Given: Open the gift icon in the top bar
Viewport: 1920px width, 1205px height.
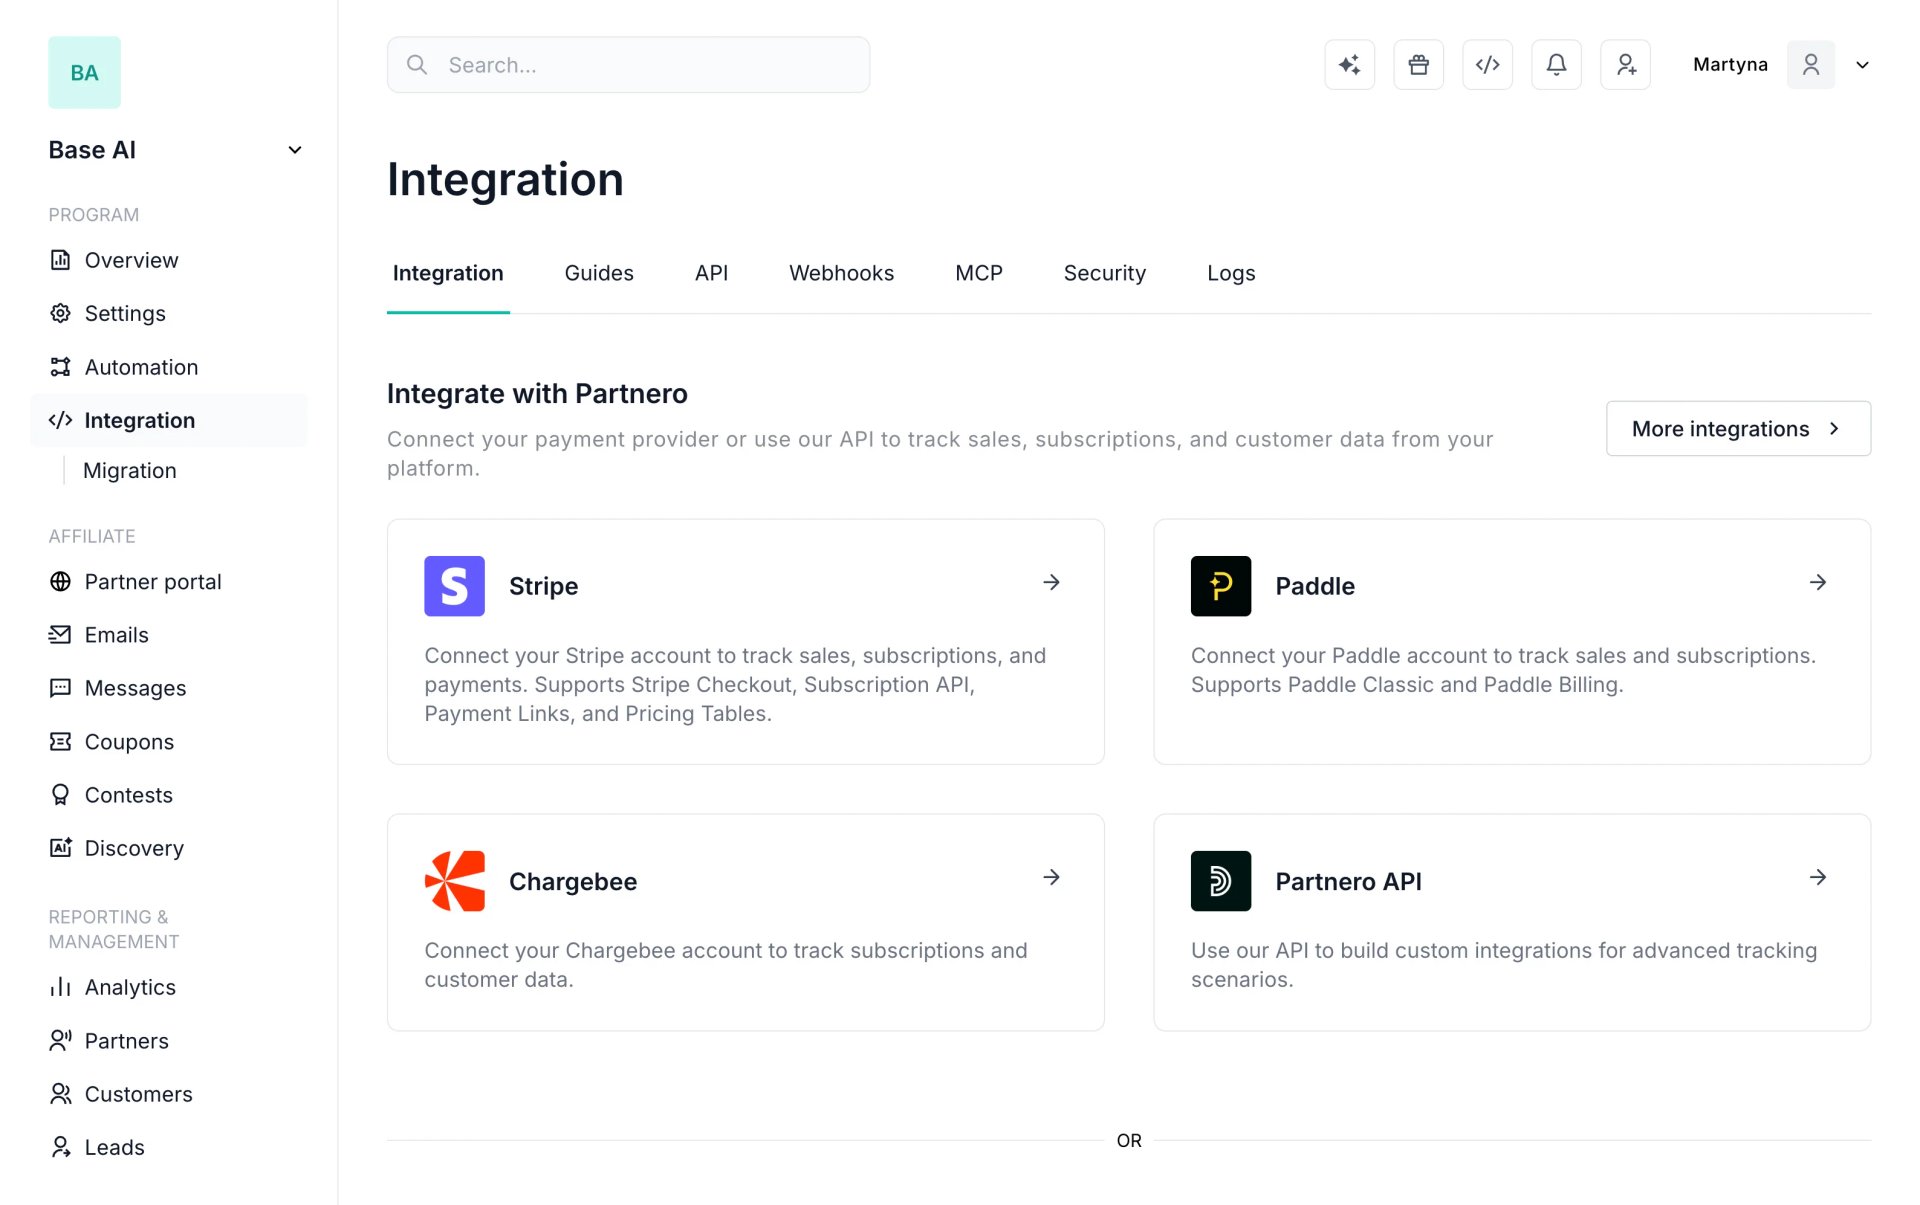Looking at the screenshot, I should click(x=1418, y=65).
